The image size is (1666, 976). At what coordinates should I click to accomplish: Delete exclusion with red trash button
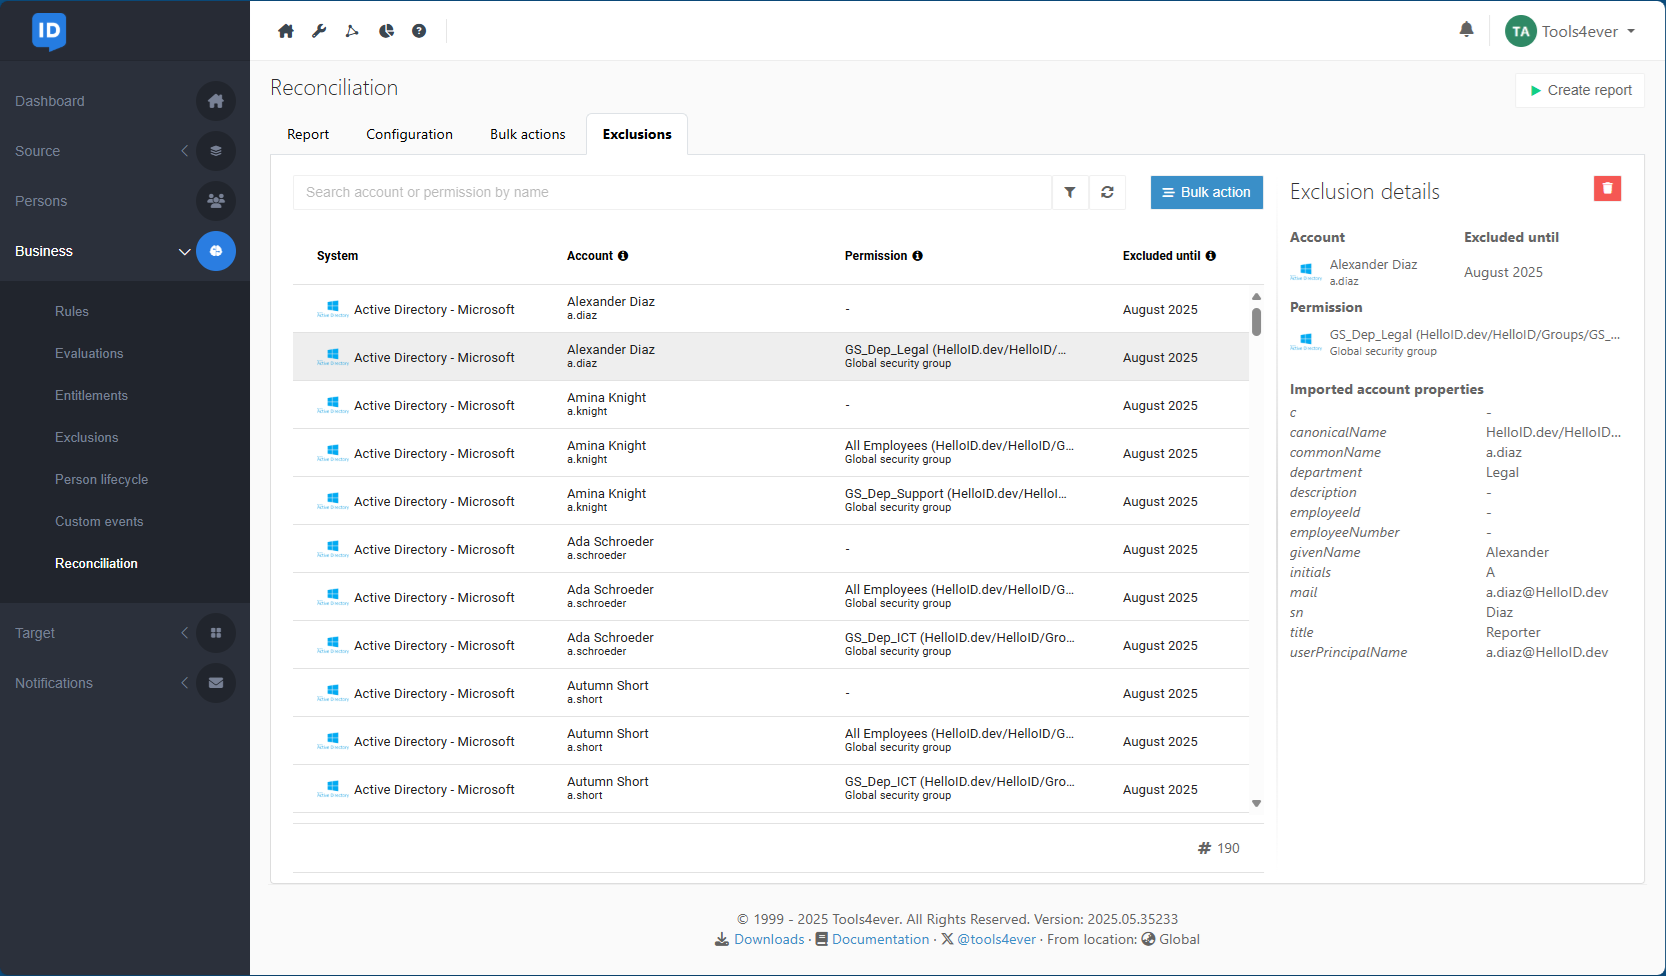click(x=1607, y=188)
